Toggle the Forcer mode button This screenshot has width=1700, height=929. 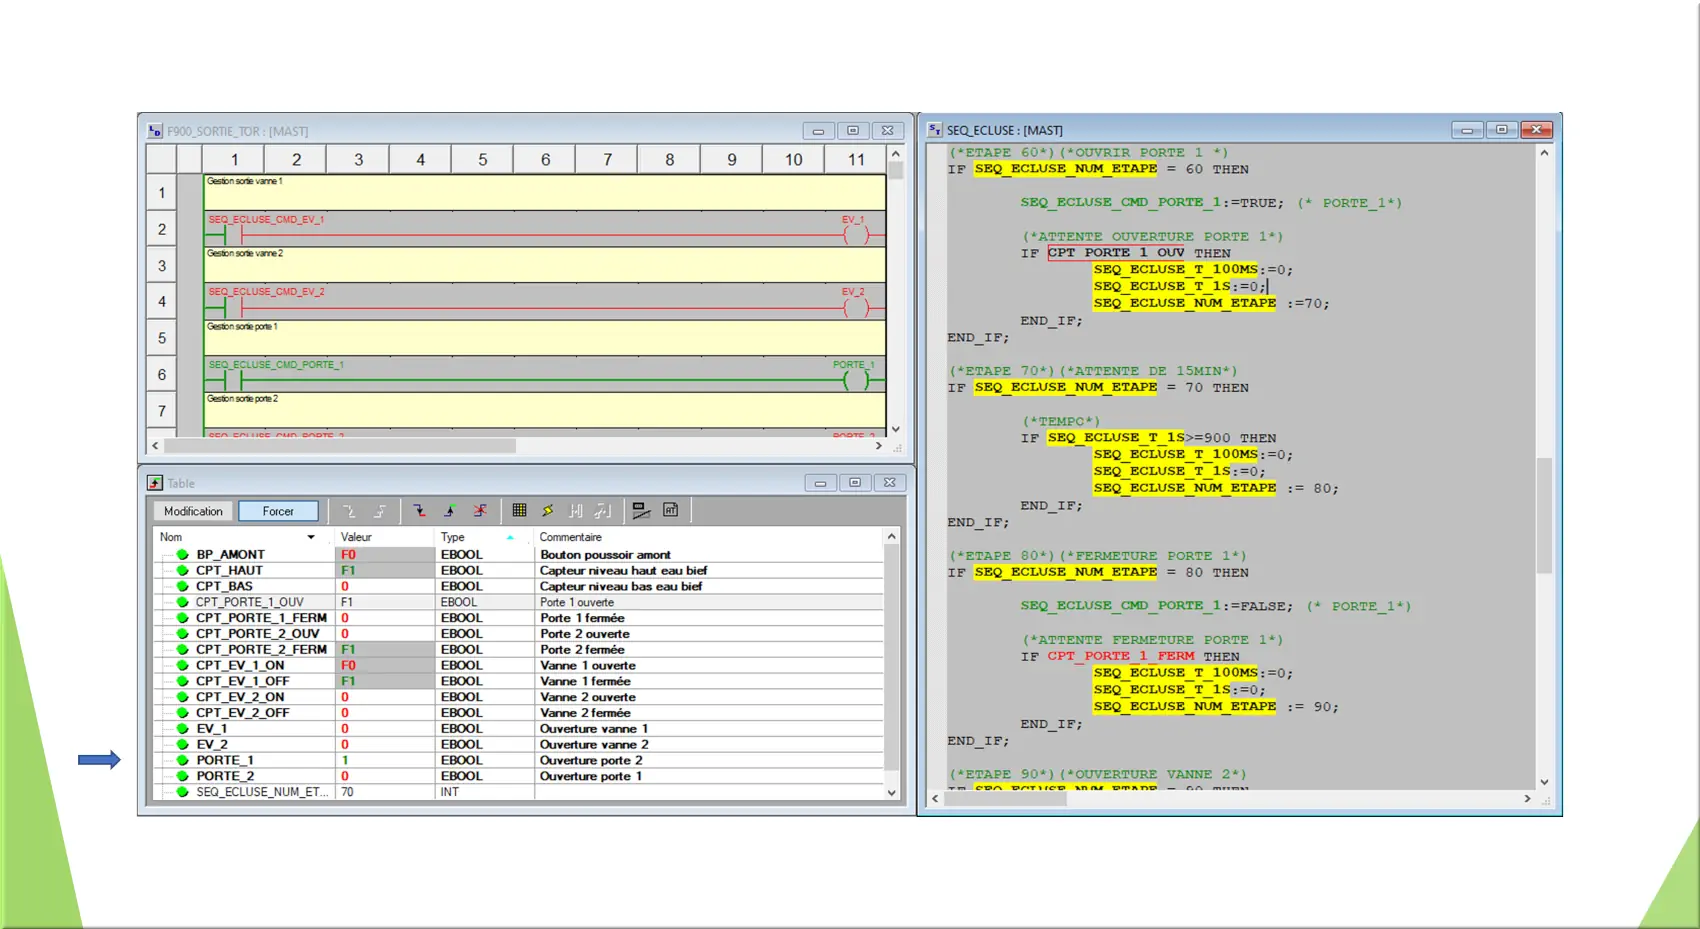(x=278, y=511)
